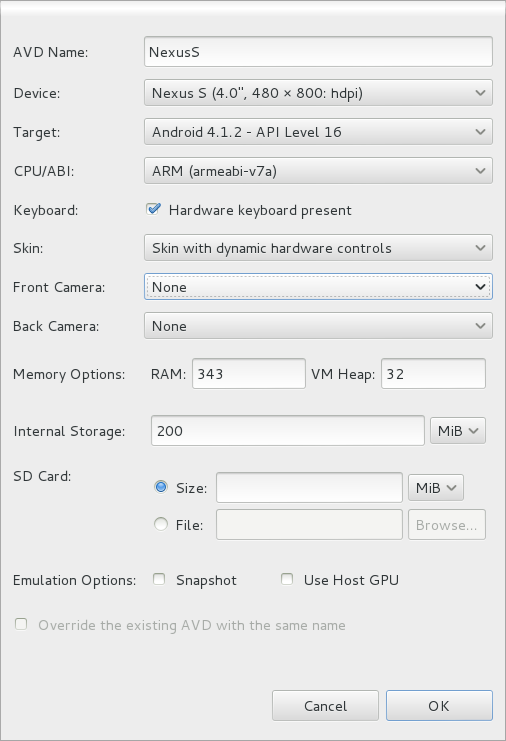Toggle Override the existing AVD checkbox
The image size is (506, 741).
(21, 624)
